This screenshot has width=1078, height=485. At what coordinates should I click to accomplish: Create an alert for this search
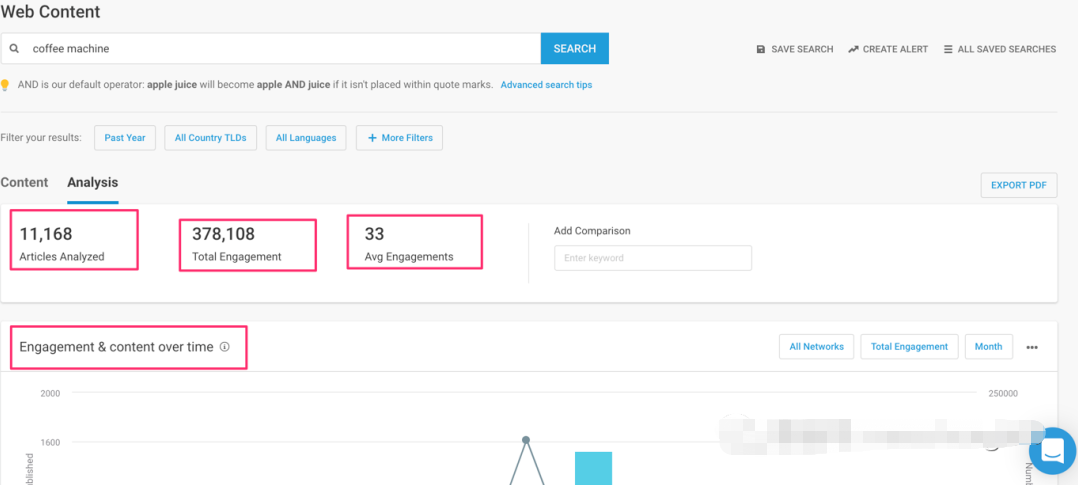coord(888,49)
